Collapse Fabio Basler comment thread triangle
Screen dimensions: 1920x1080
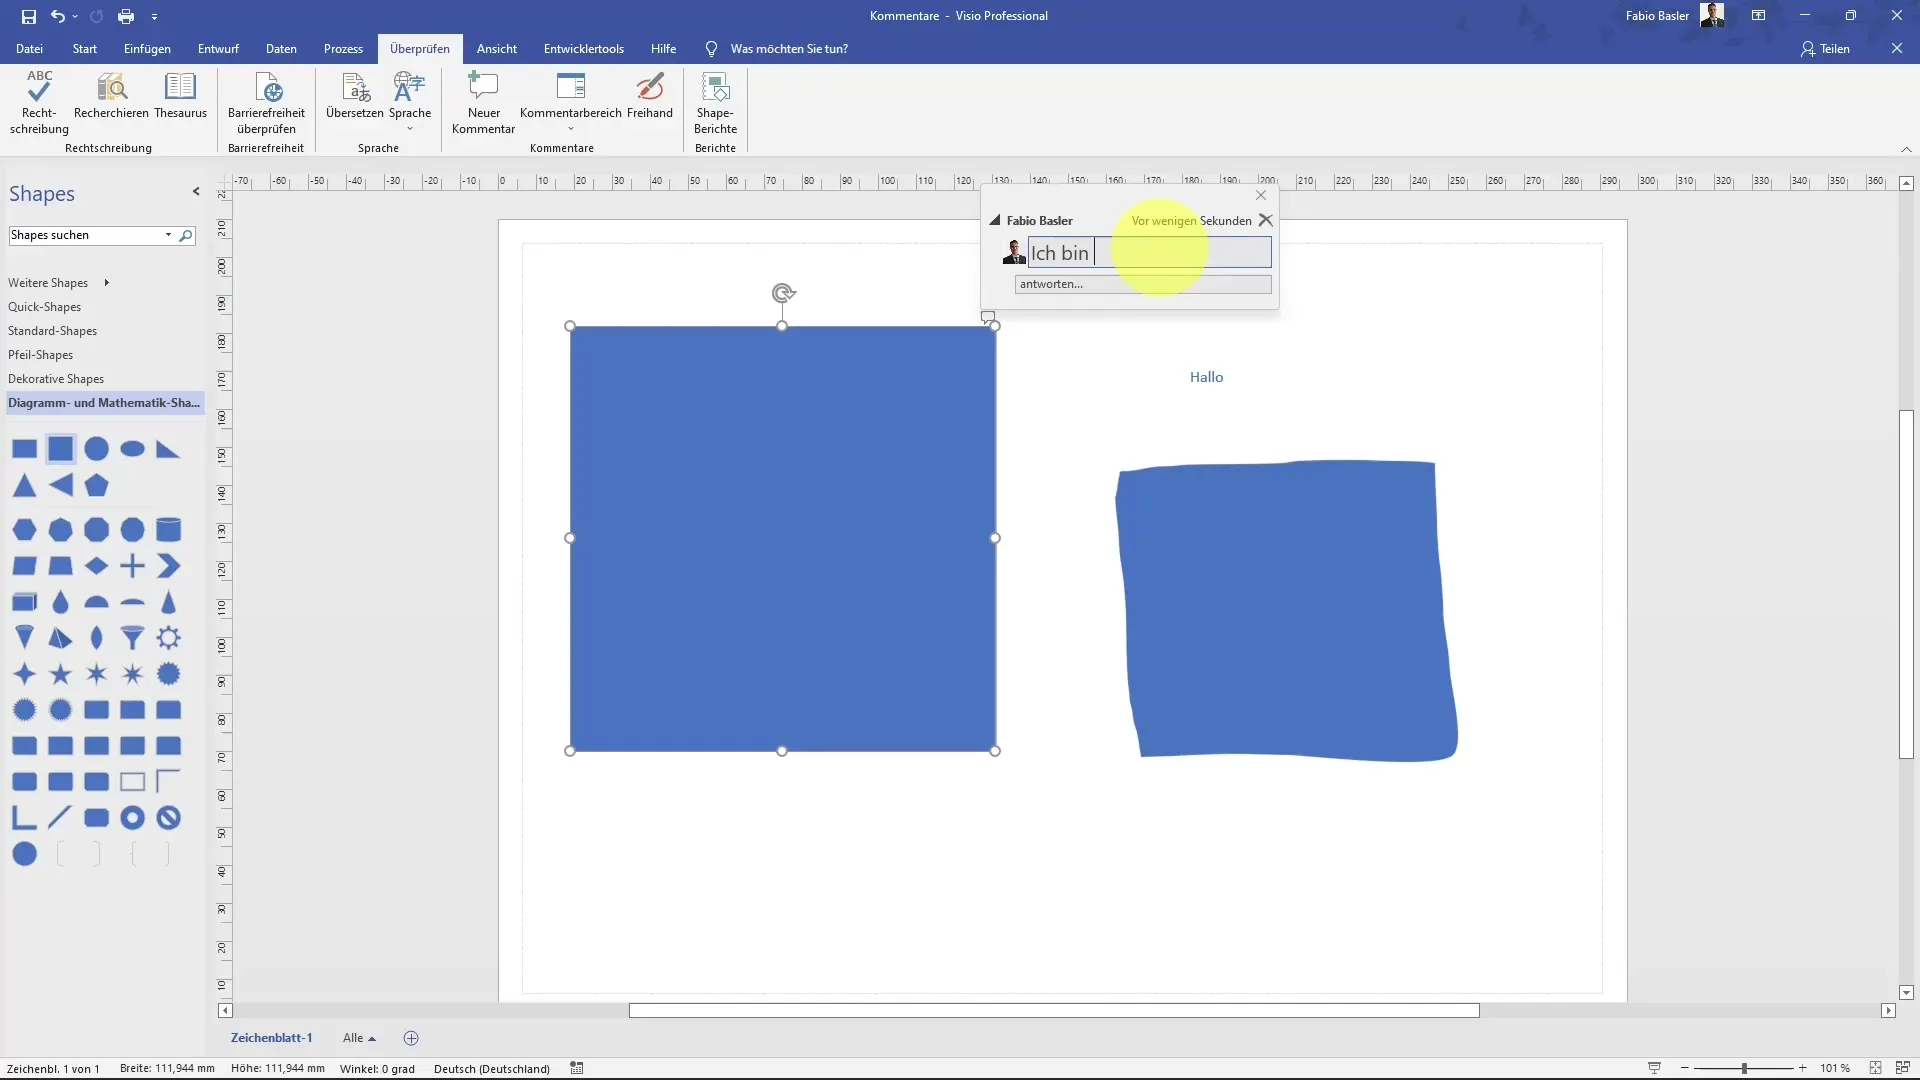[x=995, y=220]
